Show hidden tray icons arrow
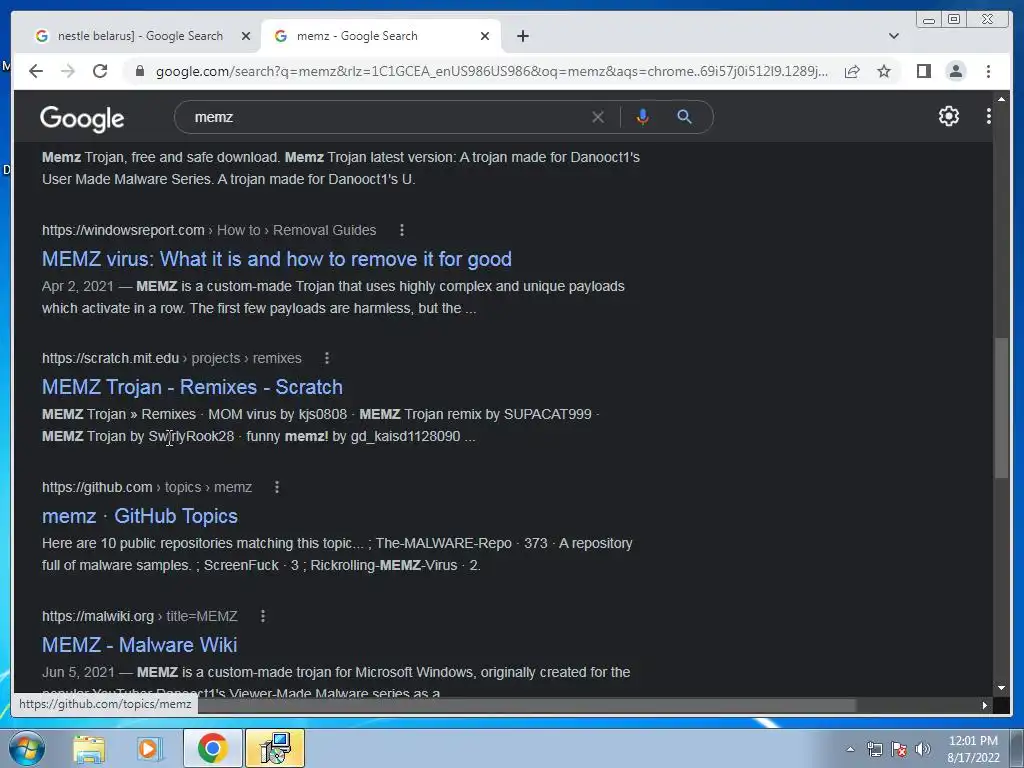 850,749
